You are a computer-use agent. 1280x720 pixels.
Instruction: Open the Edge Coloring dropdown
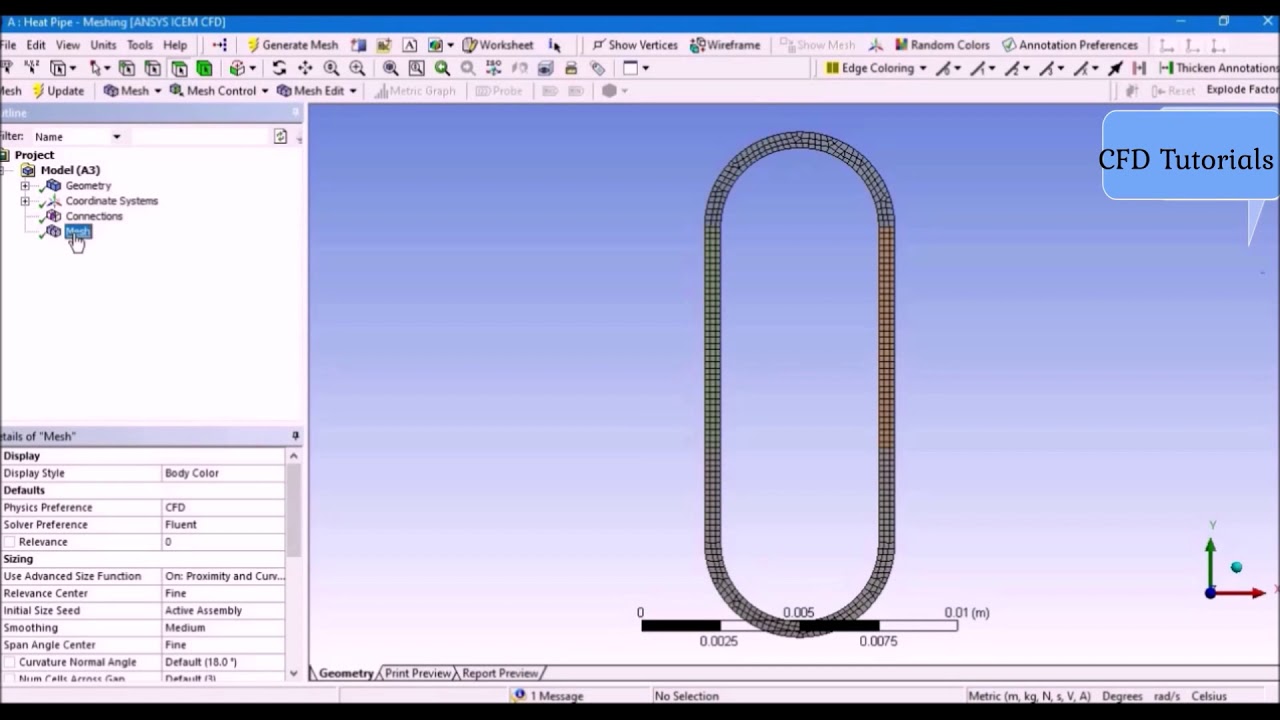tap(875, 68)
